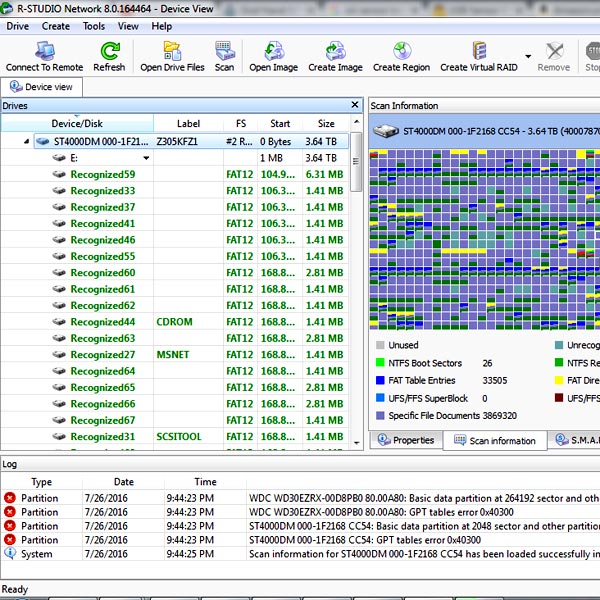This screenshot has width=600, height=600.
Task: Click the Recognized55 drive icon
Action: pyautogui.click(x=59, y=256)
